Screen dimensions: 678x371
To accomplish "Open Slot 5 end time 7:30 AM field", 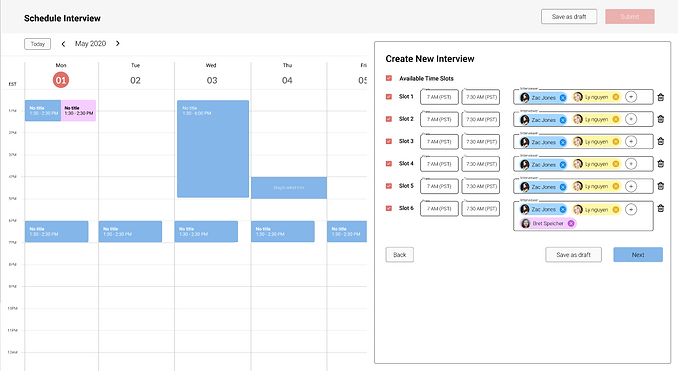I will pyautogui.click(x=481, y=186).
